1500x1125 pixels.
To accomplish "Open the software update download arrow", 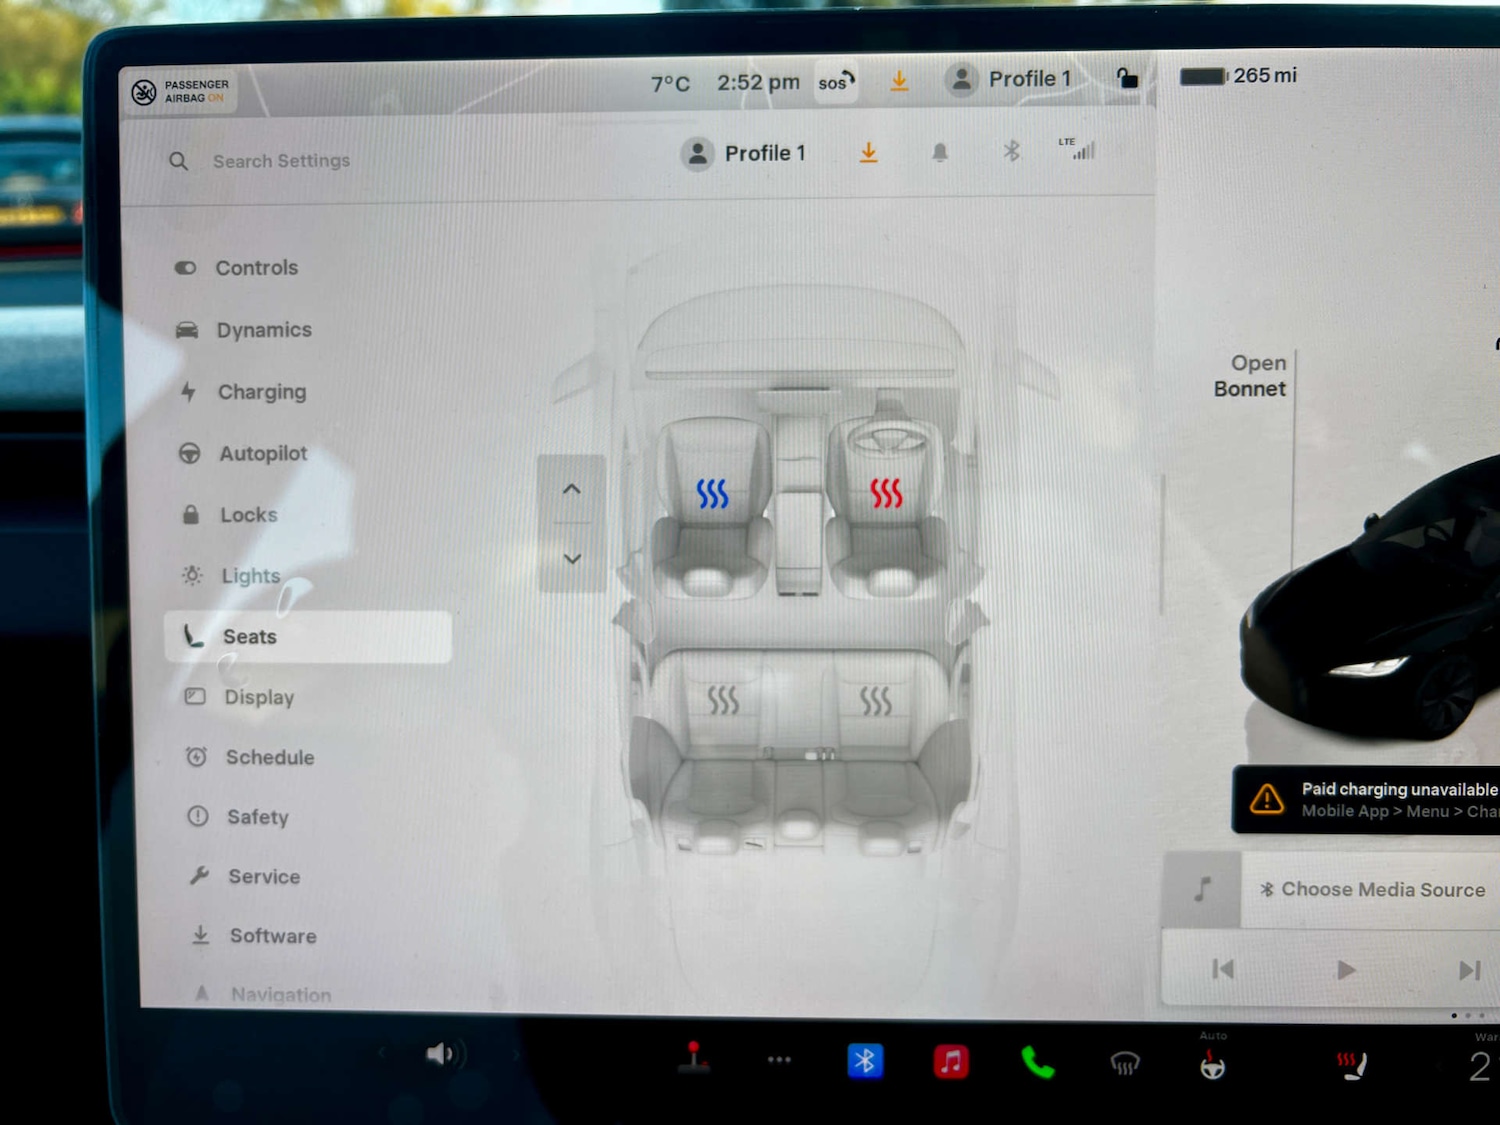I will (898, 80).
